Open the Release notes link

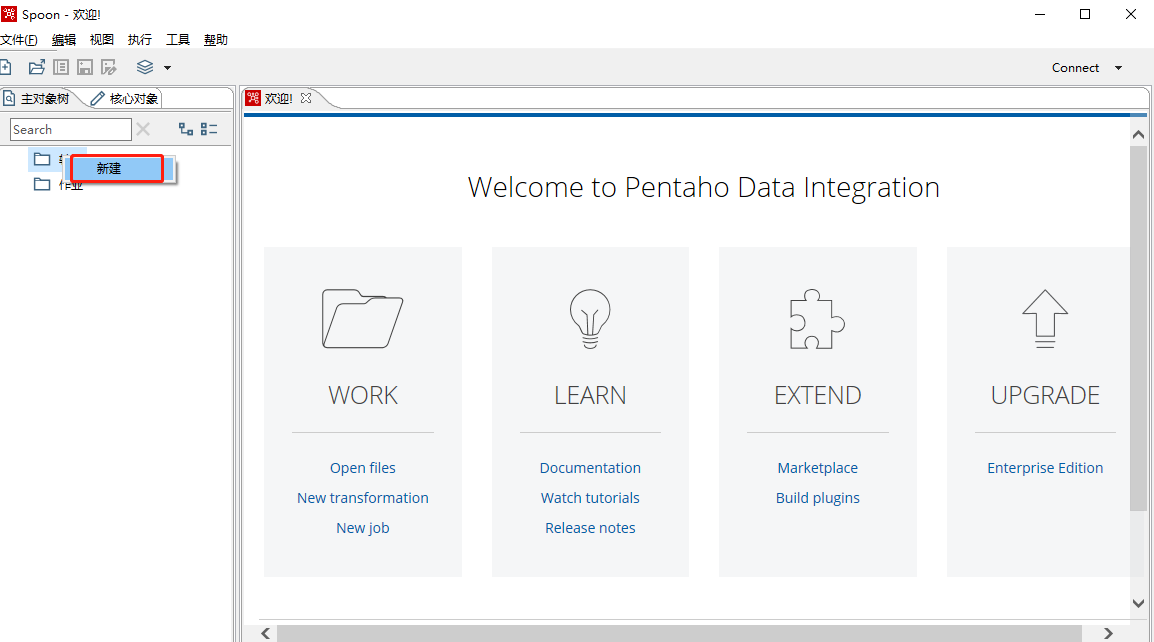pos(590,529)
